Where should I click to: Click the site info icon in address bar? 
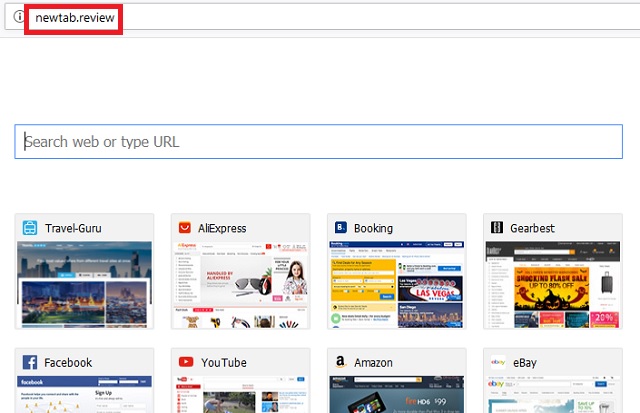[19, 17]
